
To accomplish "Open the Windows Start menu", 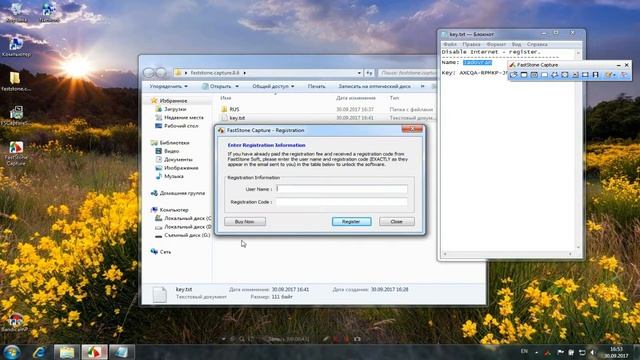I will pyautogui.click(x=11, y=352).
